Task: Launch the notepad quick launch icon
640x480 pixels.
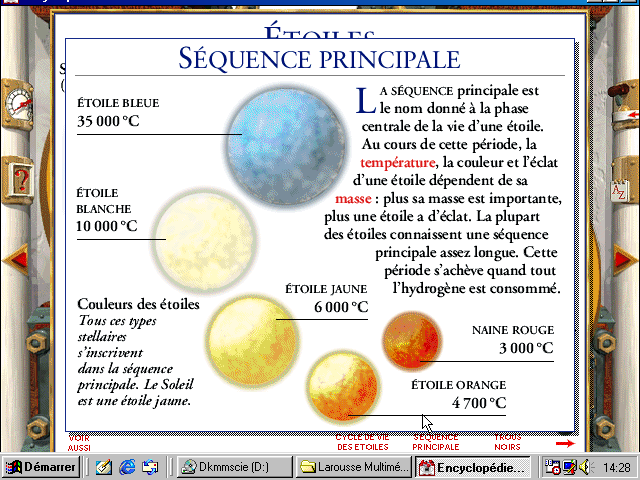Action: (x=104, y=467)
